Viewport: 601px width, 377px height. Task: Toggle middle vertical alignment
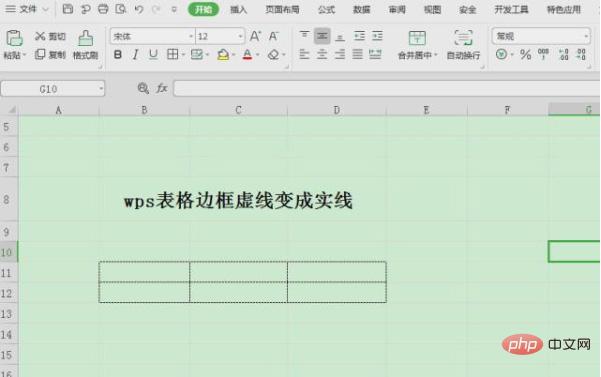[322, 36]
